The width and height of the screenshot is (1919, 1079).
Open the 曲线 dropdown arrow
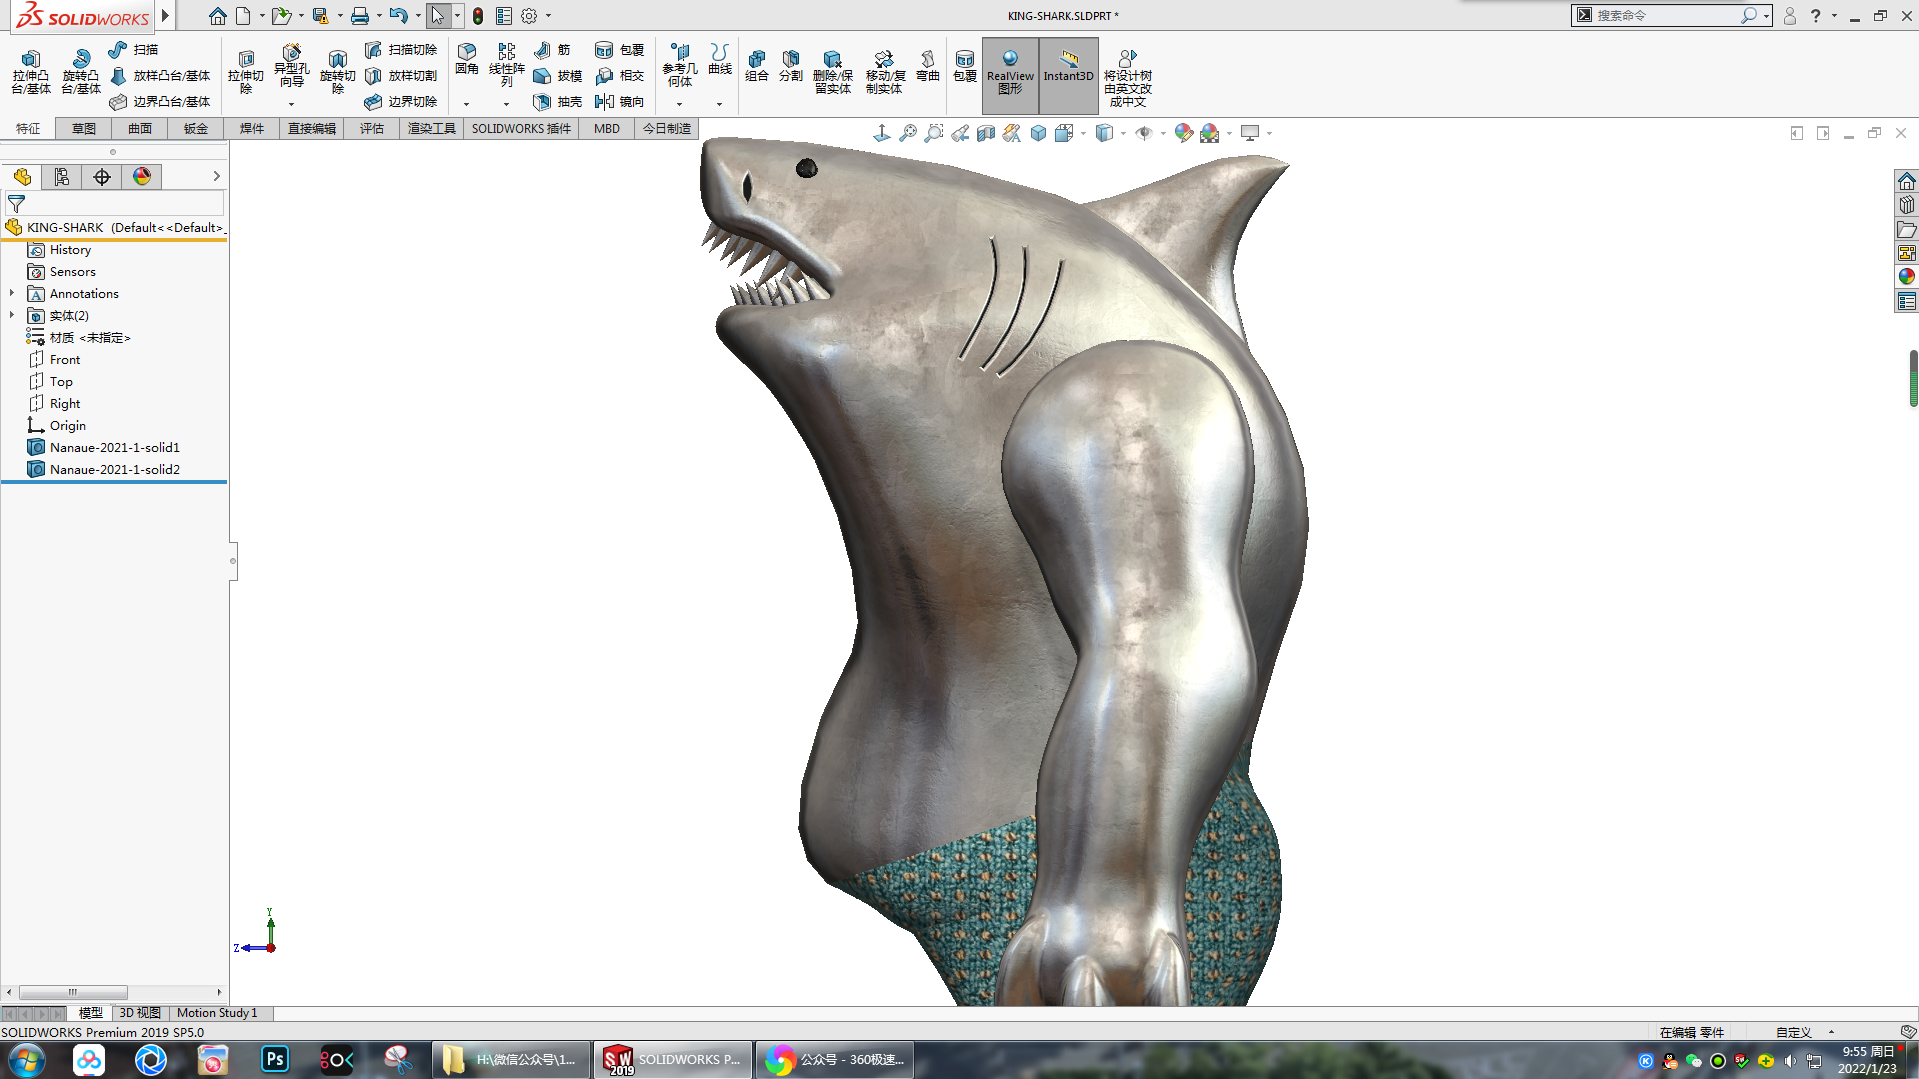[x=719, y=104]
